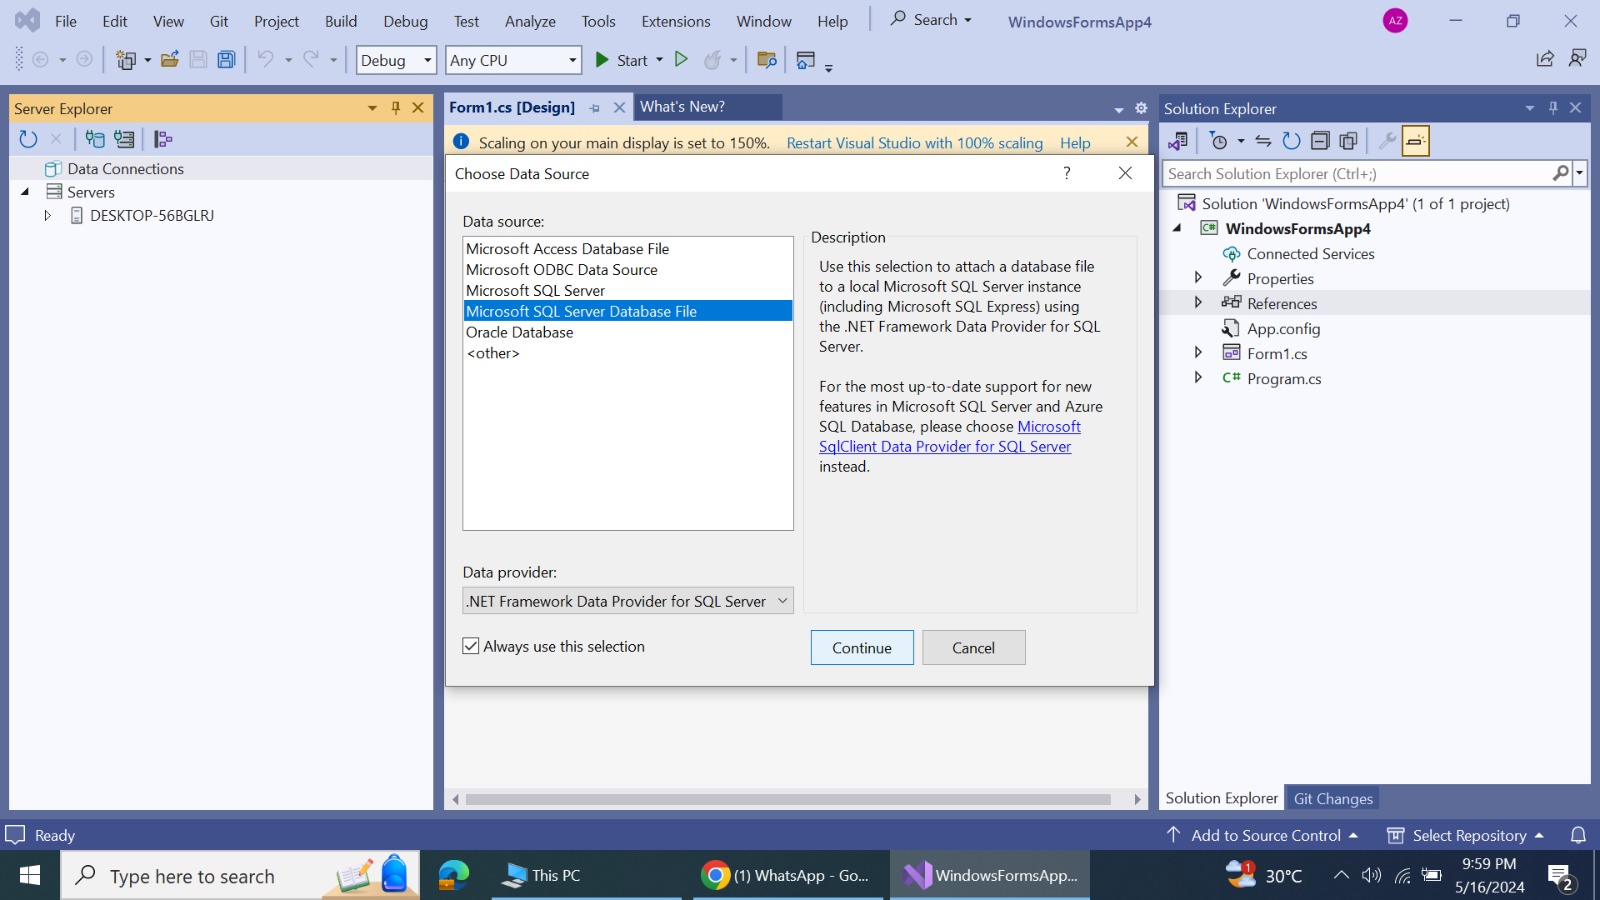Screen dimensions: 1600x900
Task: Switch to the Git Changes tab
Action: (x=1333, y=798)
